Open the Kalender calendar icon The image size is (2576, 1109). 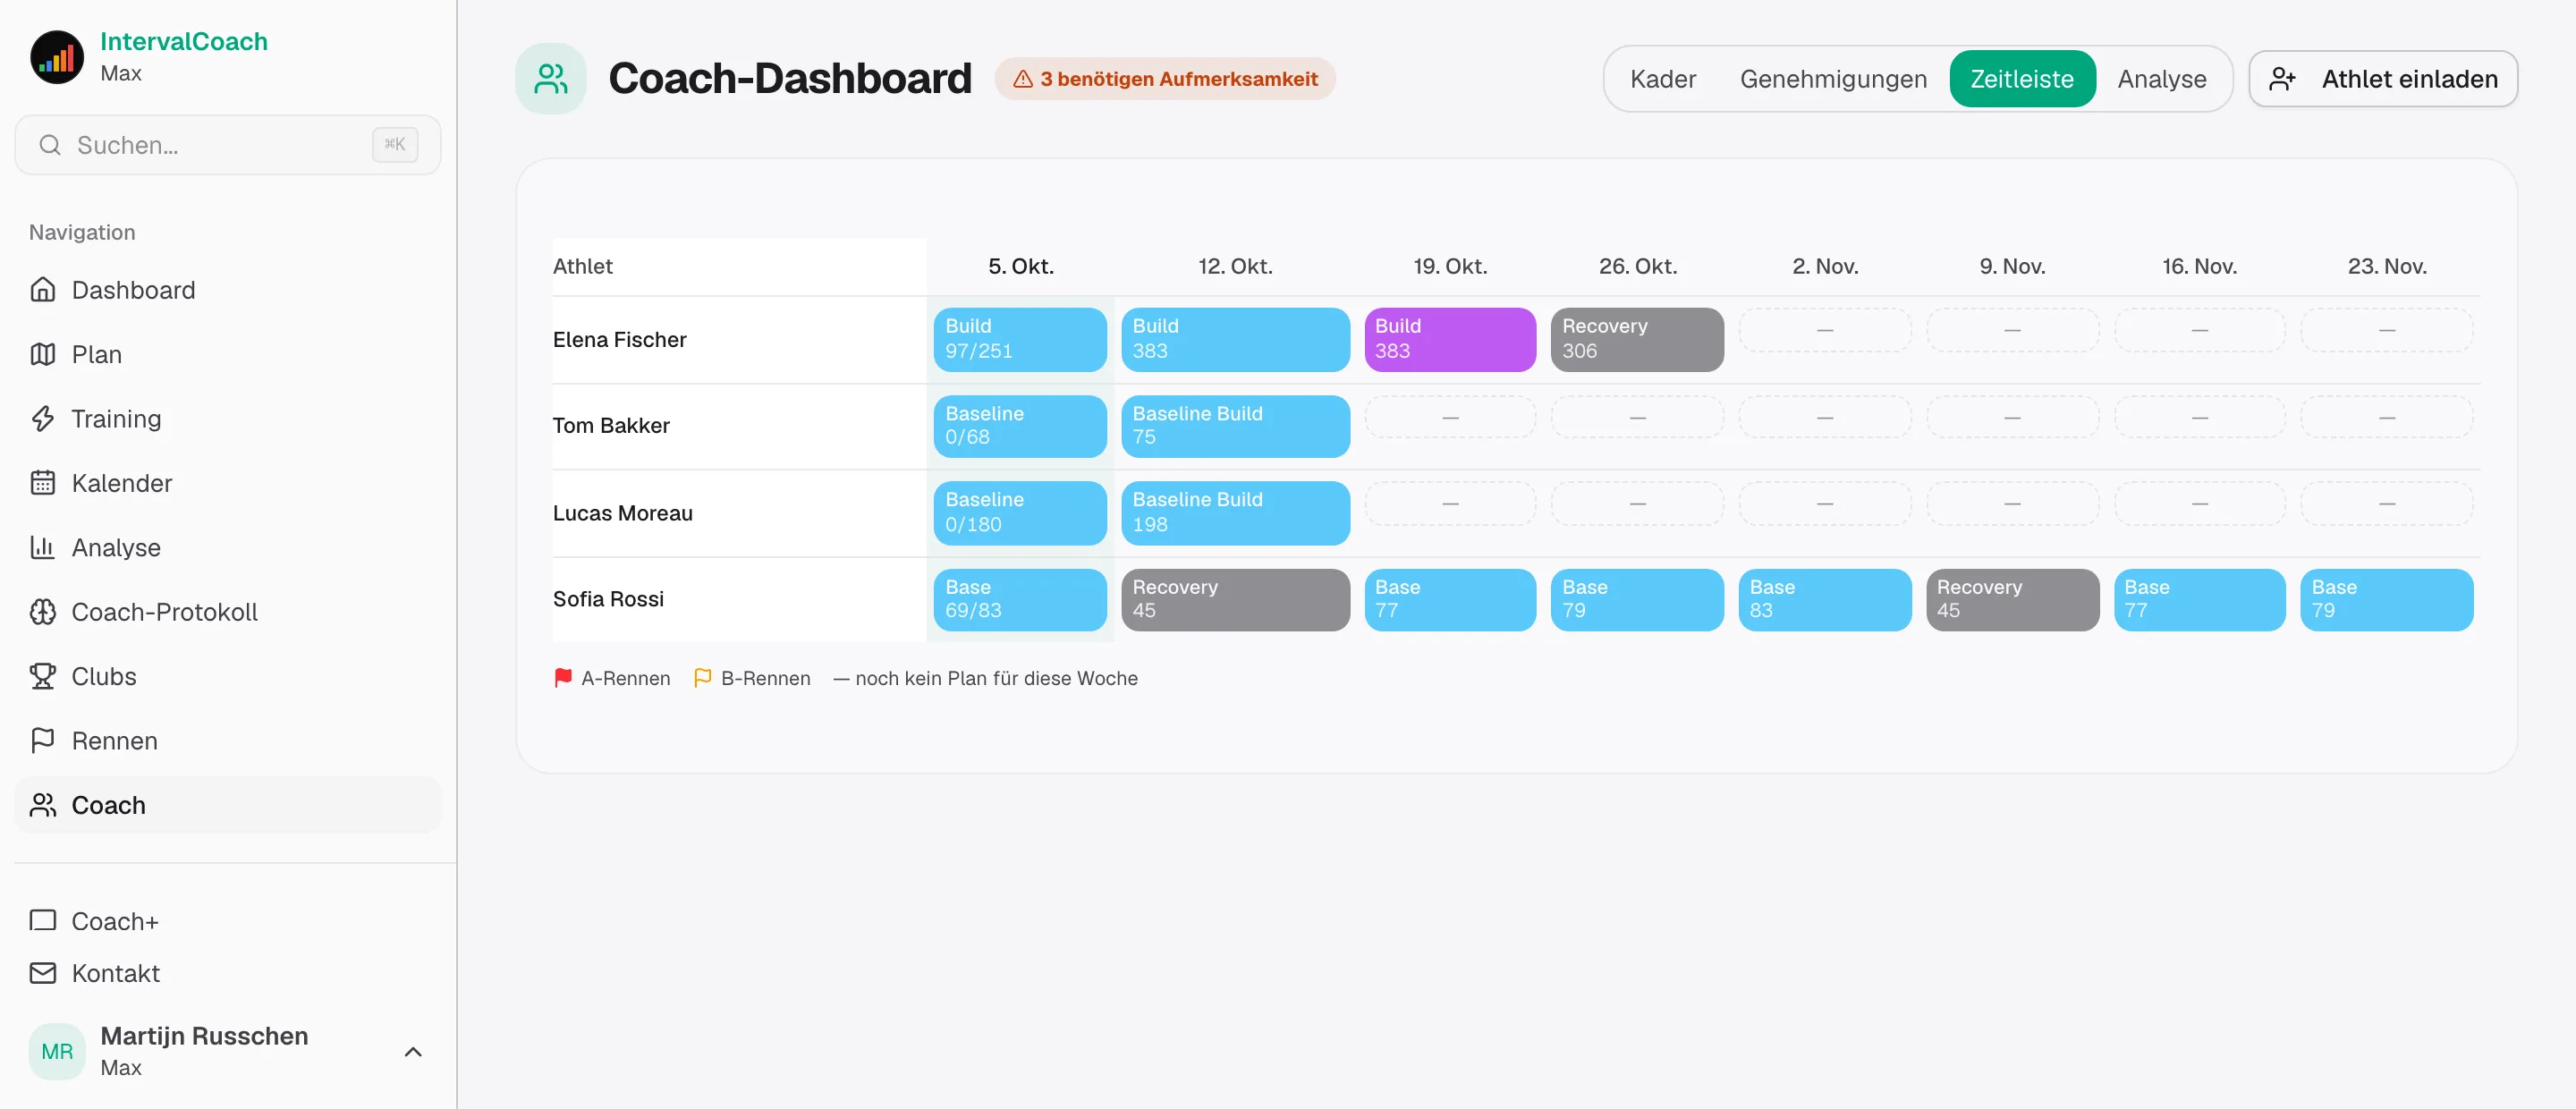(x=42, y=483)
